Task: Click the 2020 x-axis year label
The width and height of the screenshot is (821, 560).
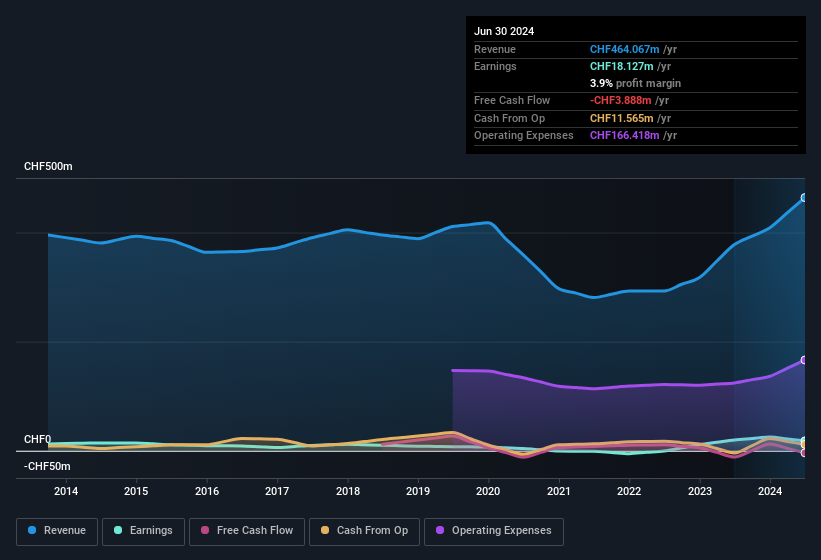Action: coord(488,491)
